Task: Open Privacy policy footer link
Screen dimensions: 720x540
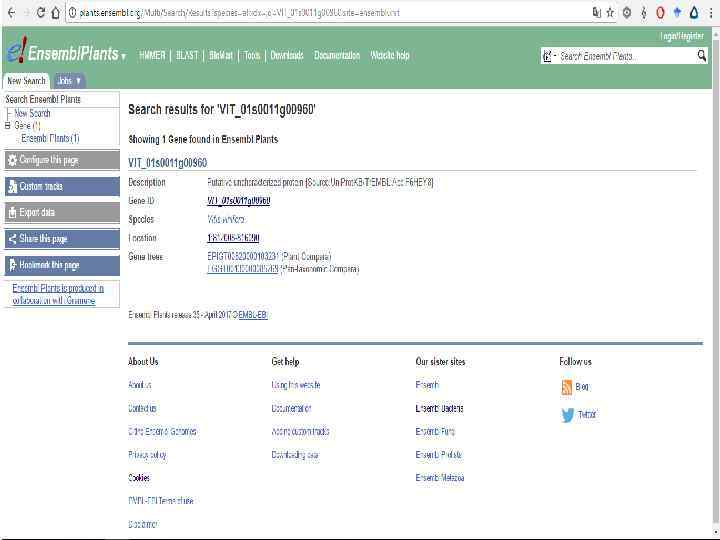Action: click(x=147, y=455)
